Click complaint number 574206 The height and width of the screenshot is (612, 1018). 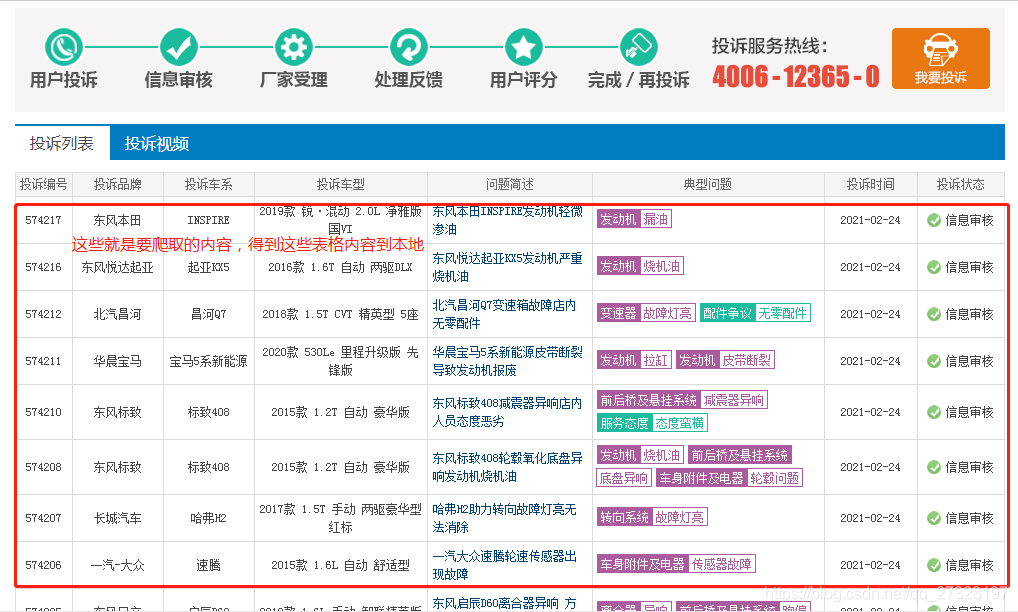click(x=43, y=565)
